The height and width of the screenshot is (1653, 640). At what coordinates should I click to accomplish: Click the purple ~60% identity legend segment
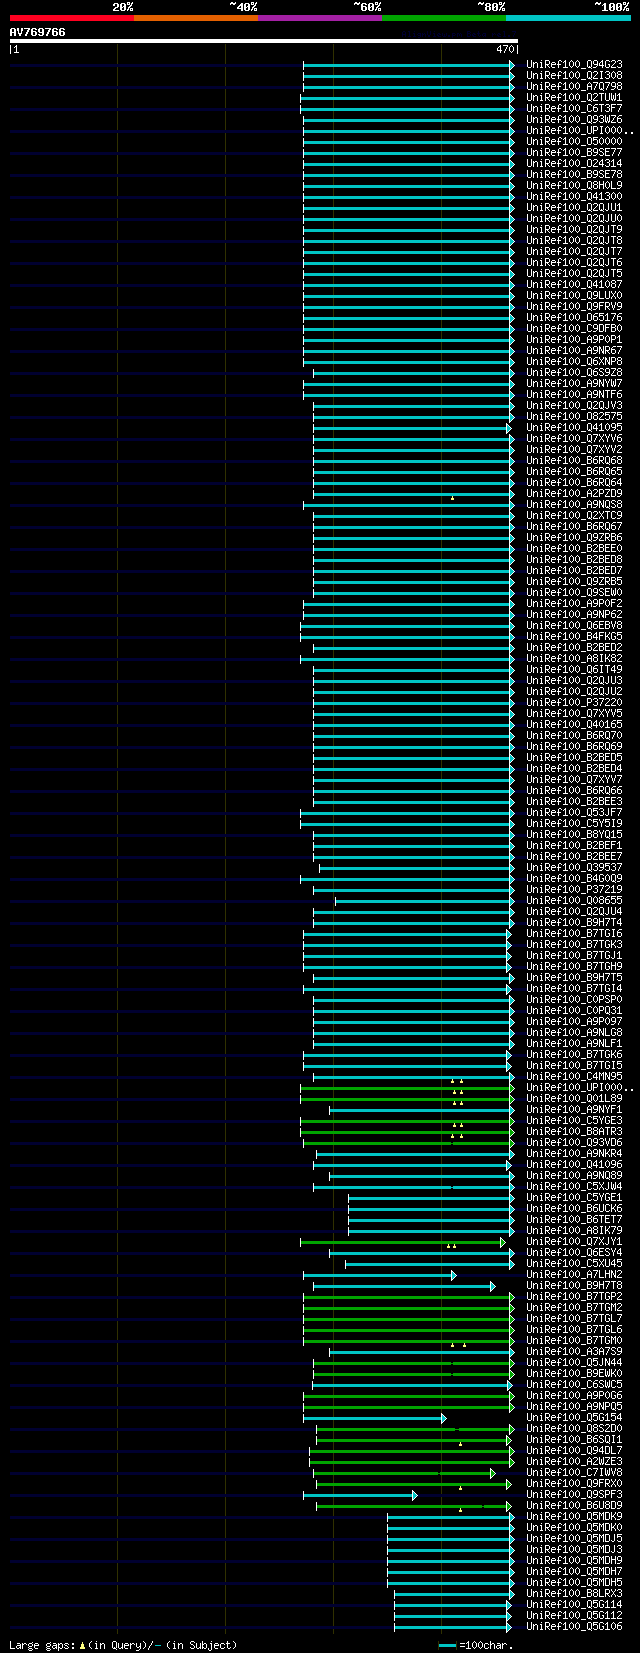[x=320, y=18]
